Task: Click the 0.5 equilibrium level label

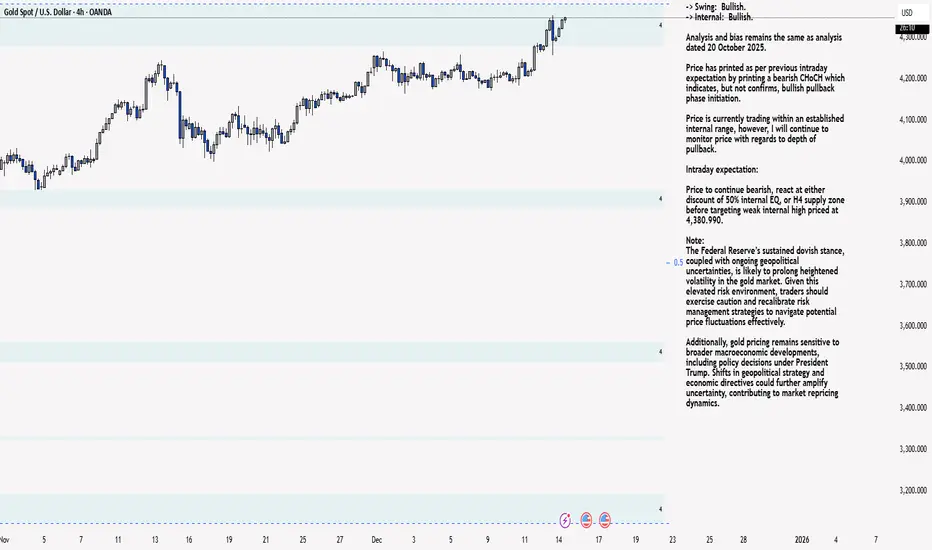Action: coord(678,262)
